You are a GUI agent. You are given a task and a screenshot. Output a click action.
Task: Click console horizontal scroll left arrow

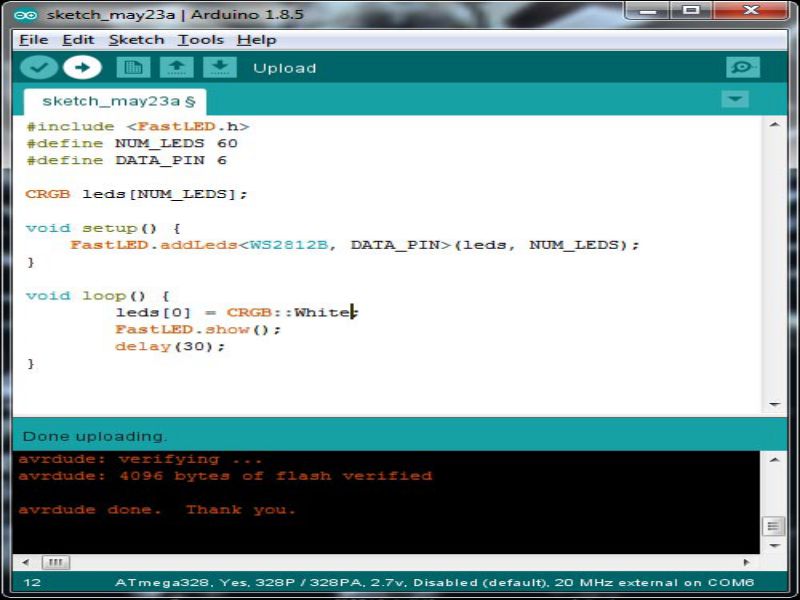tap(26, 562)
